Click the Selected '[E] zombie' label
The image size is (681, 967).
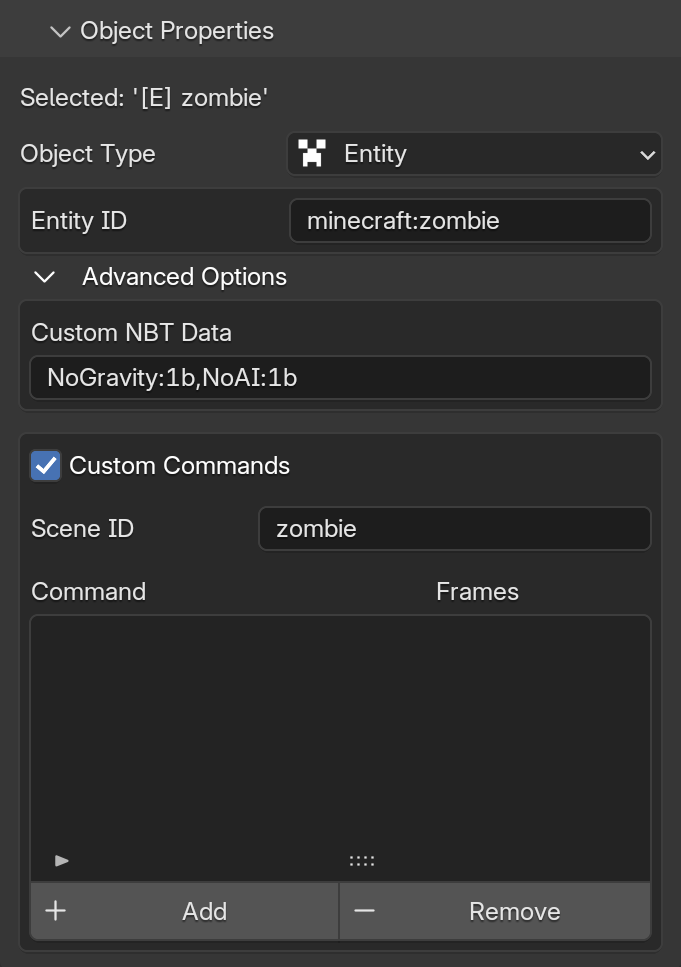pos(144,97)
